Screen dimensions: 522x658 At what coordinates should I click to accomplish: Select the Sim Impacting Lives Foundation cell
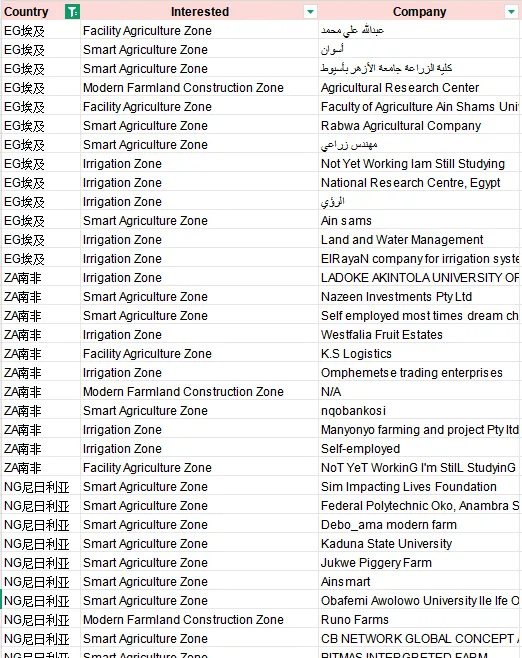[419, 487]
